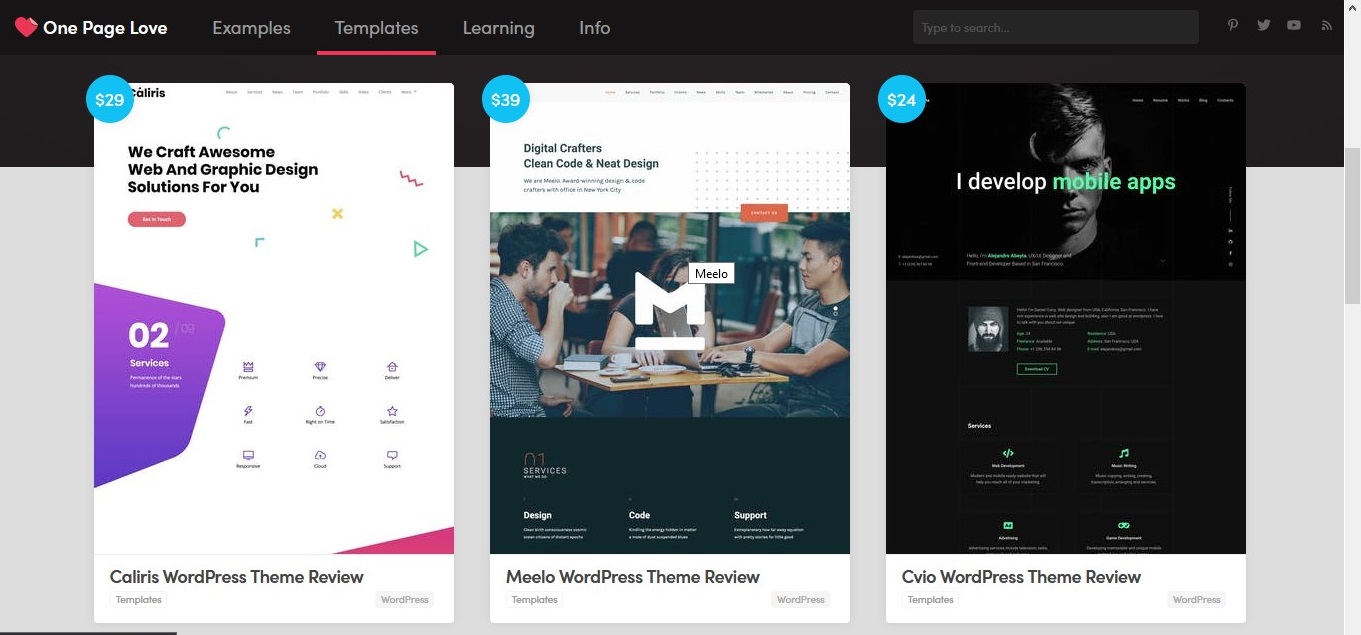
Task: Open Meelo WordPress Theme Review link
Action: [x=633, y=577]
